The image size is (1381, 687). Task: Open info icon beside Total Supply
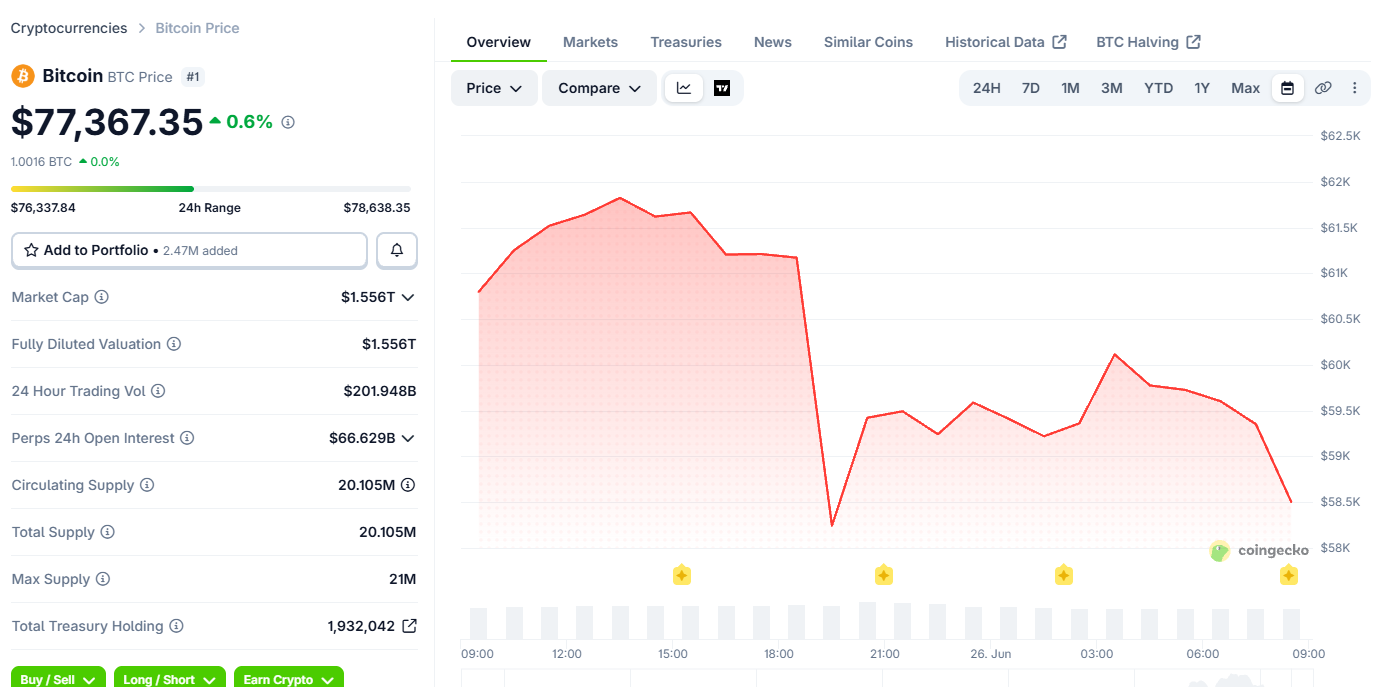107,532
